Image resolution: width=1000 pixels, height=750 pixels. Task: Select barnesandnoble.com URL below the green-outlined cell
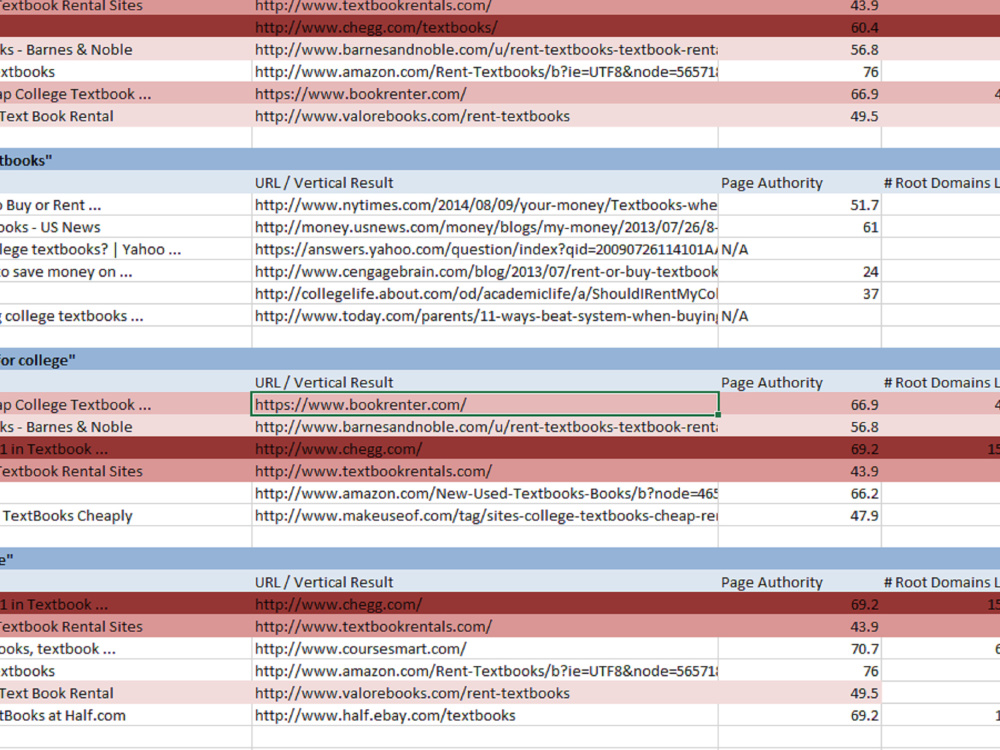pos(485,427)
